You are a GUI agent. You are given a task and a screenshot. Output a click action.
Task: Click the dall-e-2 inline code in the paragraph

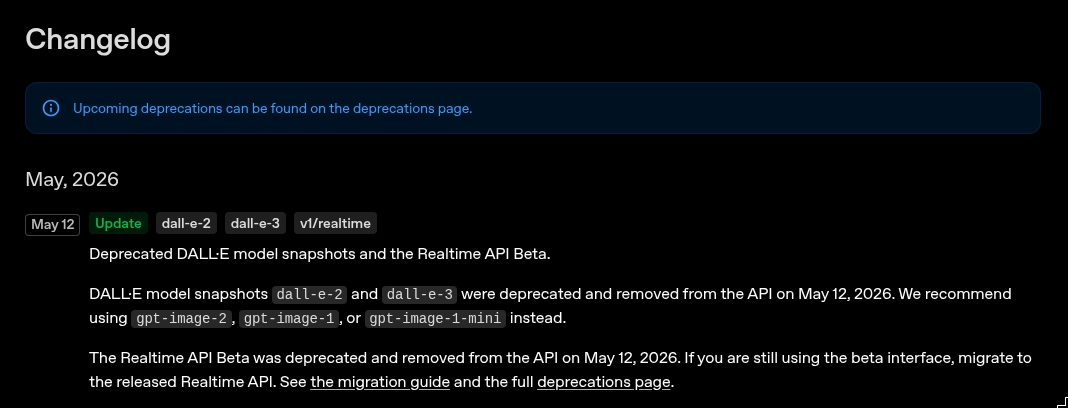pyautogui.click(x=310, y=294)
